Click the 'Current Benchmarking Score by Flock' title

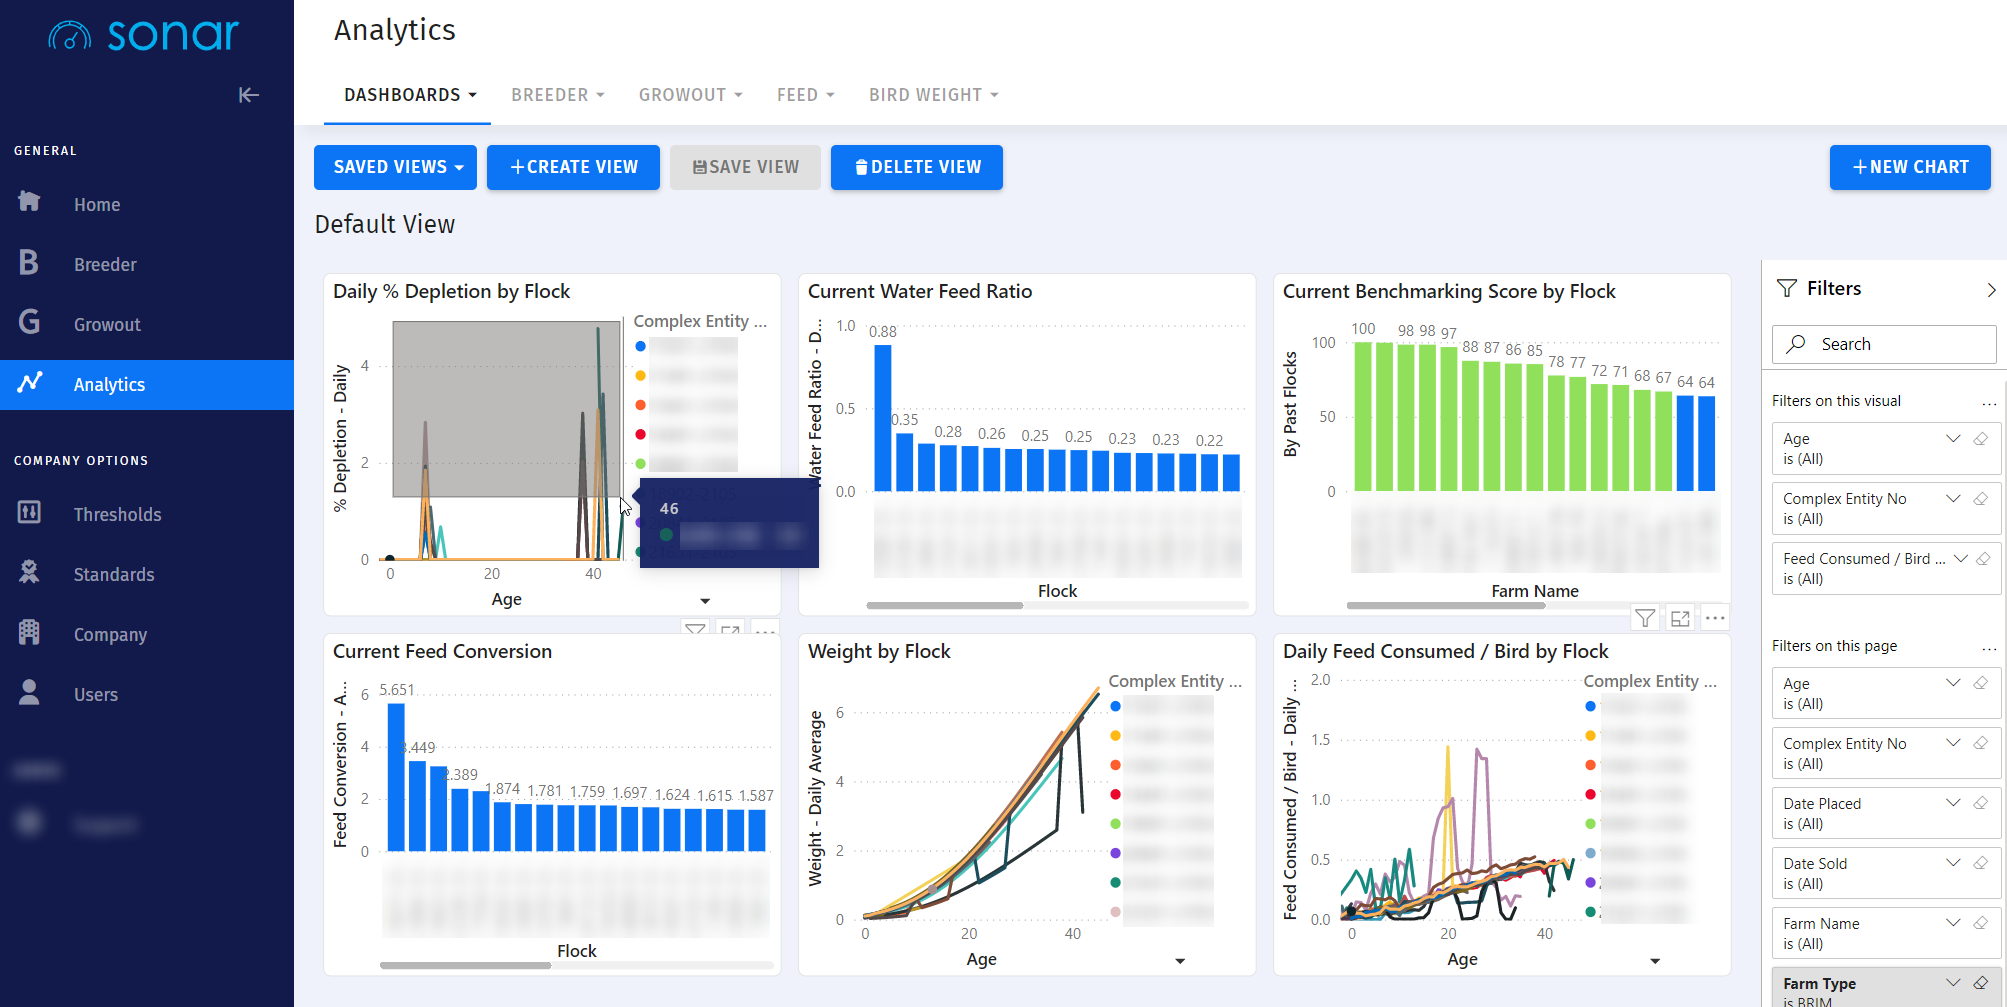1449,291
